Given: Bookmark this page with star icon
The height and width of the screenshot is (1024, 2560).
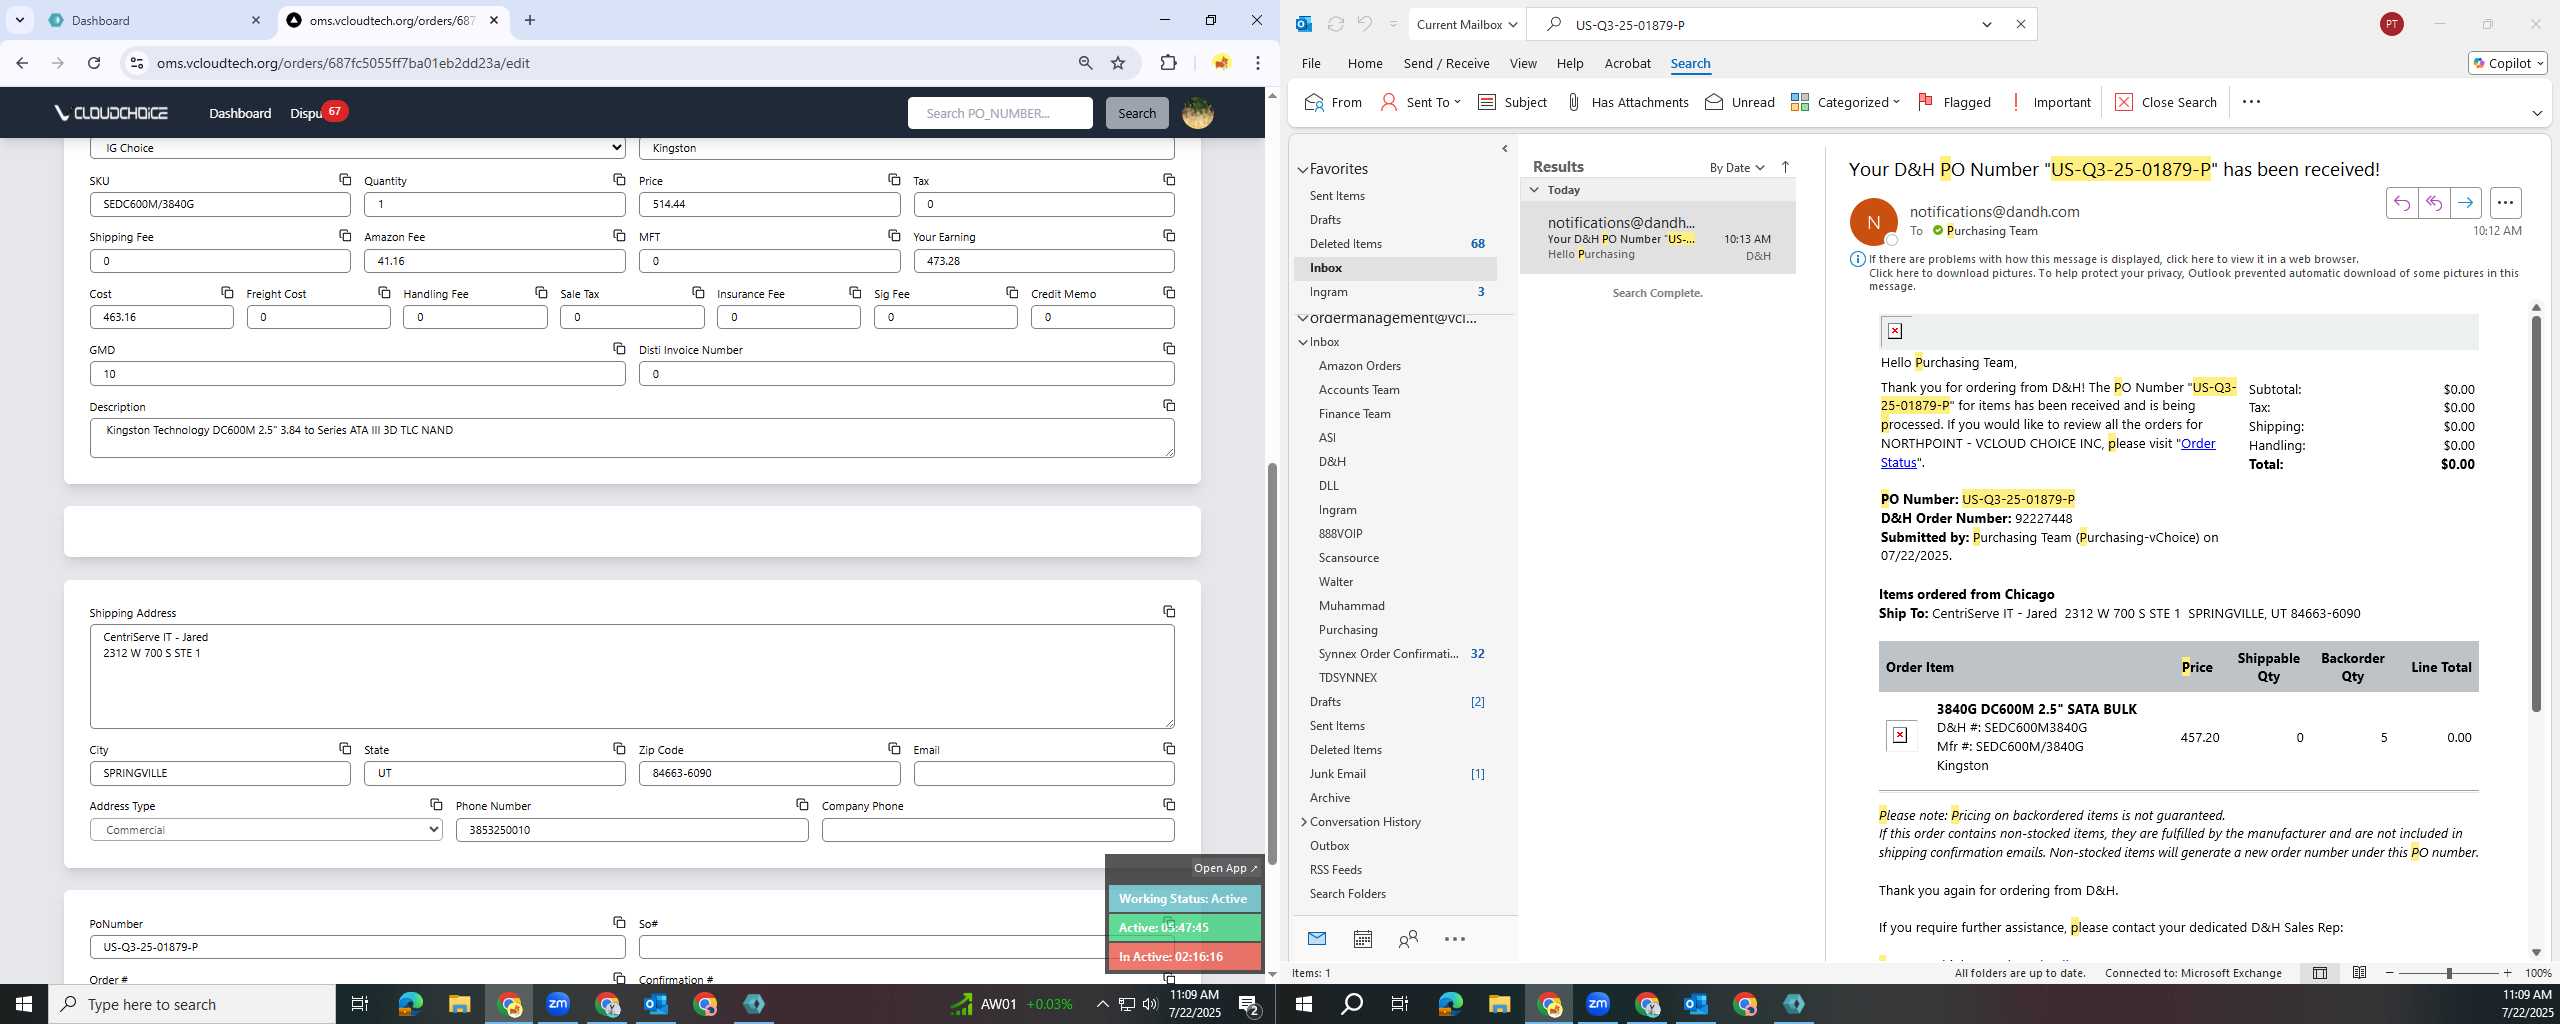Looking at the screenshot, I should click(x=1118, y=63).
